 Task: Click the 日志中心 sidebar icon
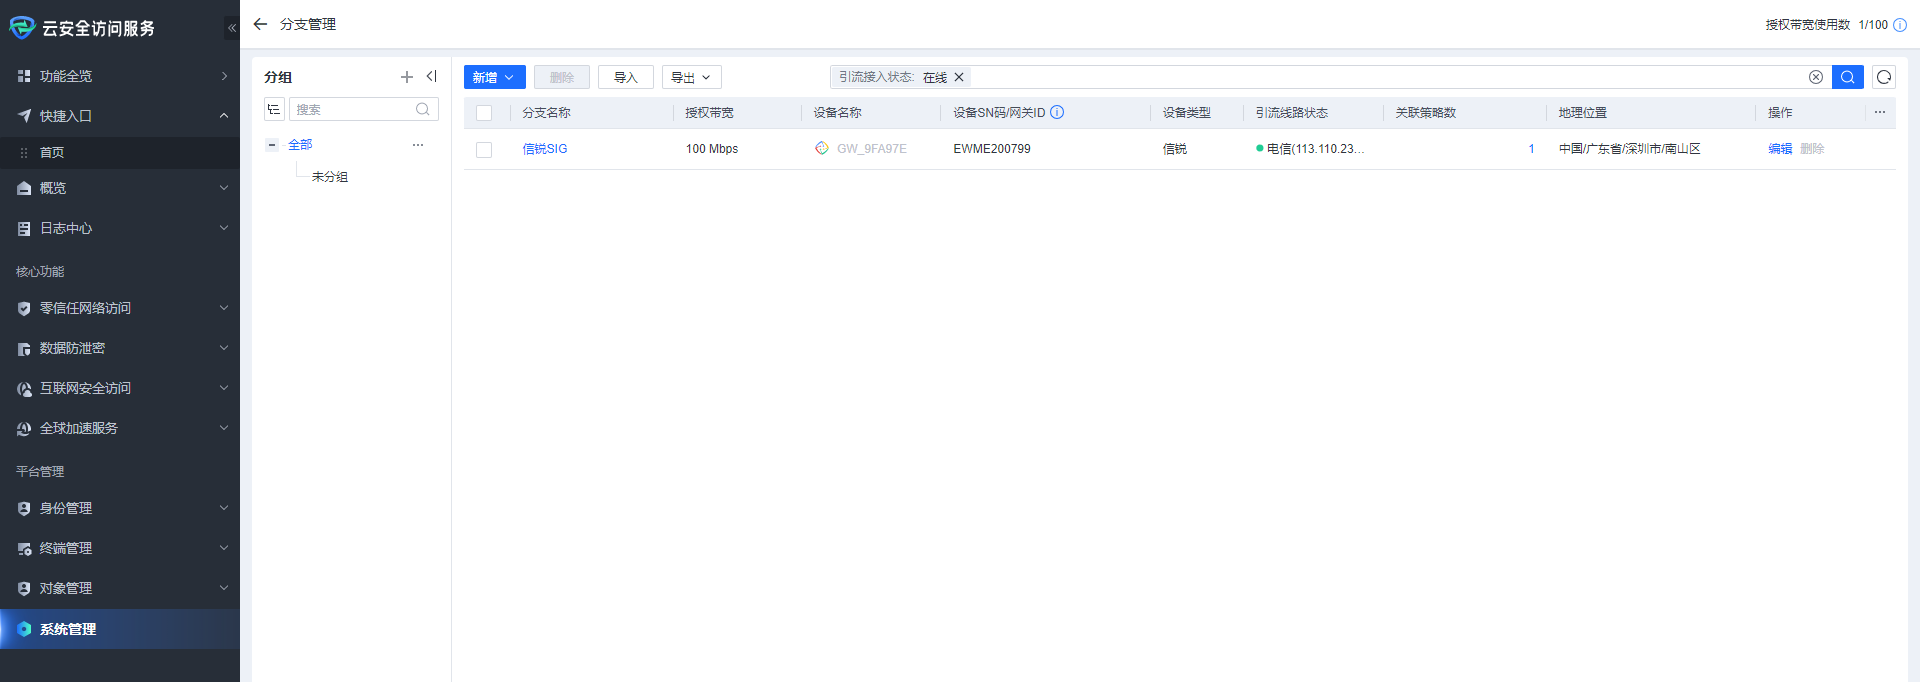click(x=24, y=228)
